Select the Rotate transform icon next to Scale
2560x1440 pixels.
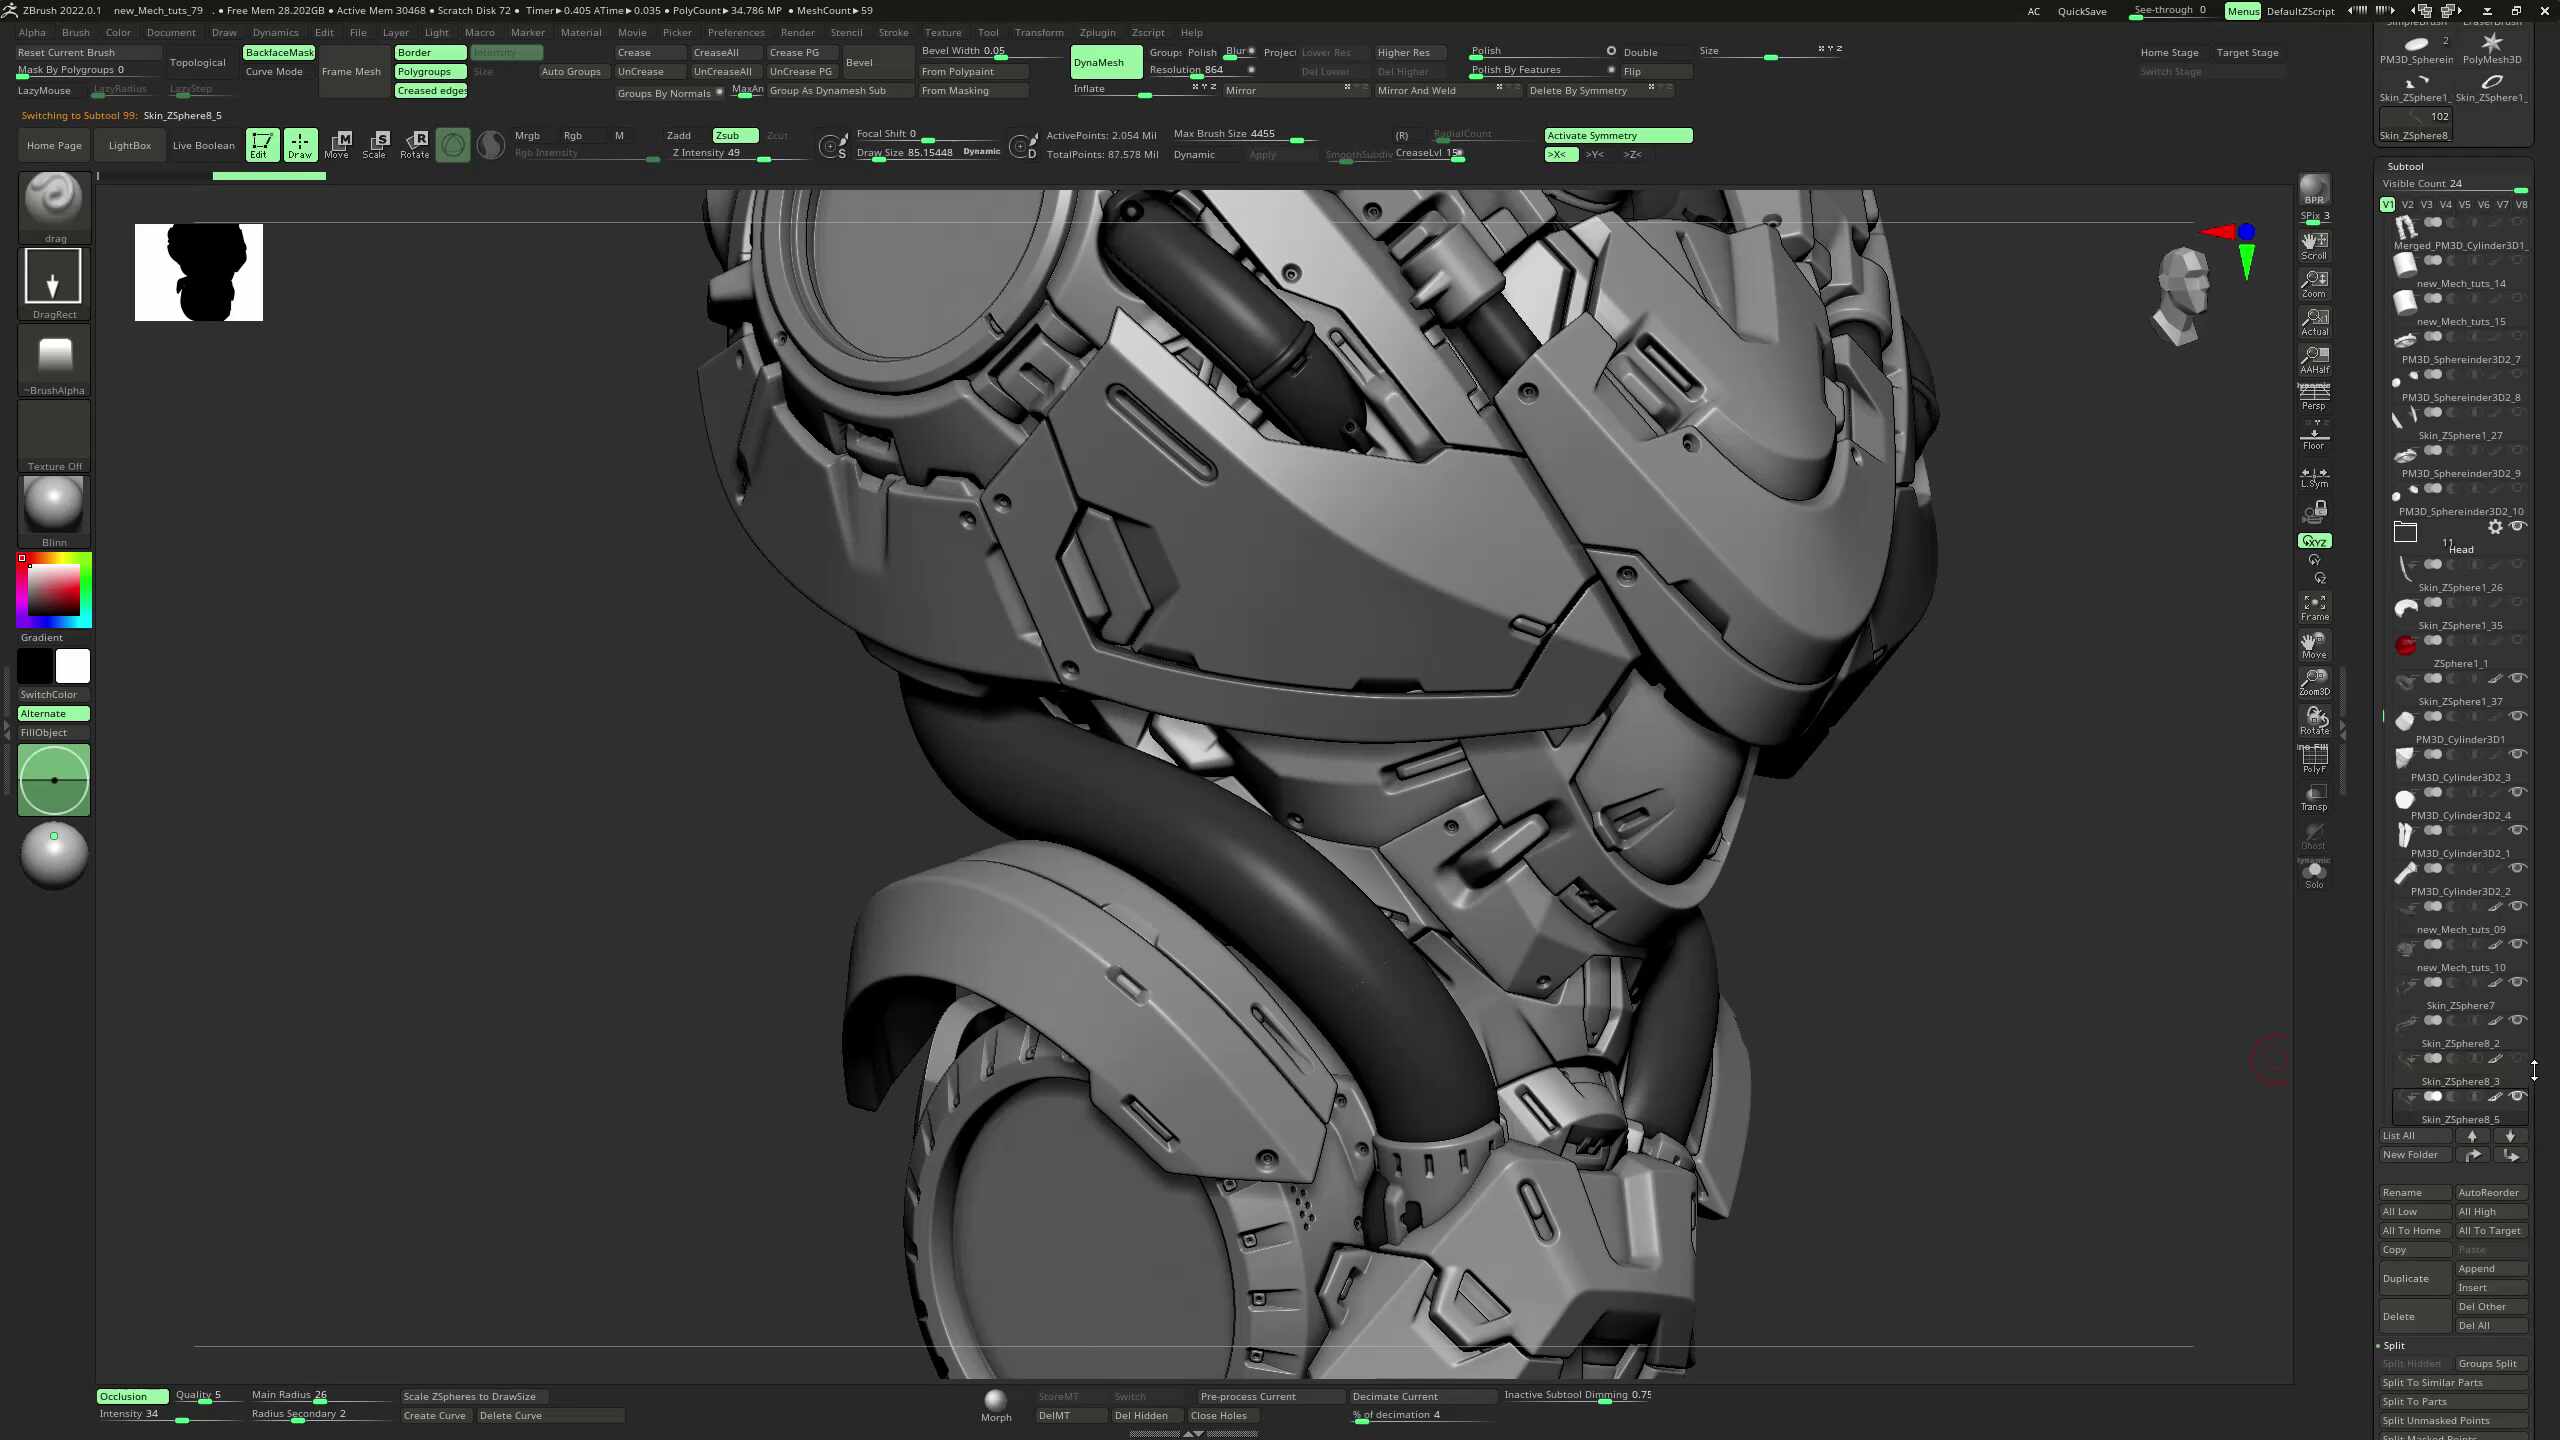pyautogui.click(x=414, y=145)
